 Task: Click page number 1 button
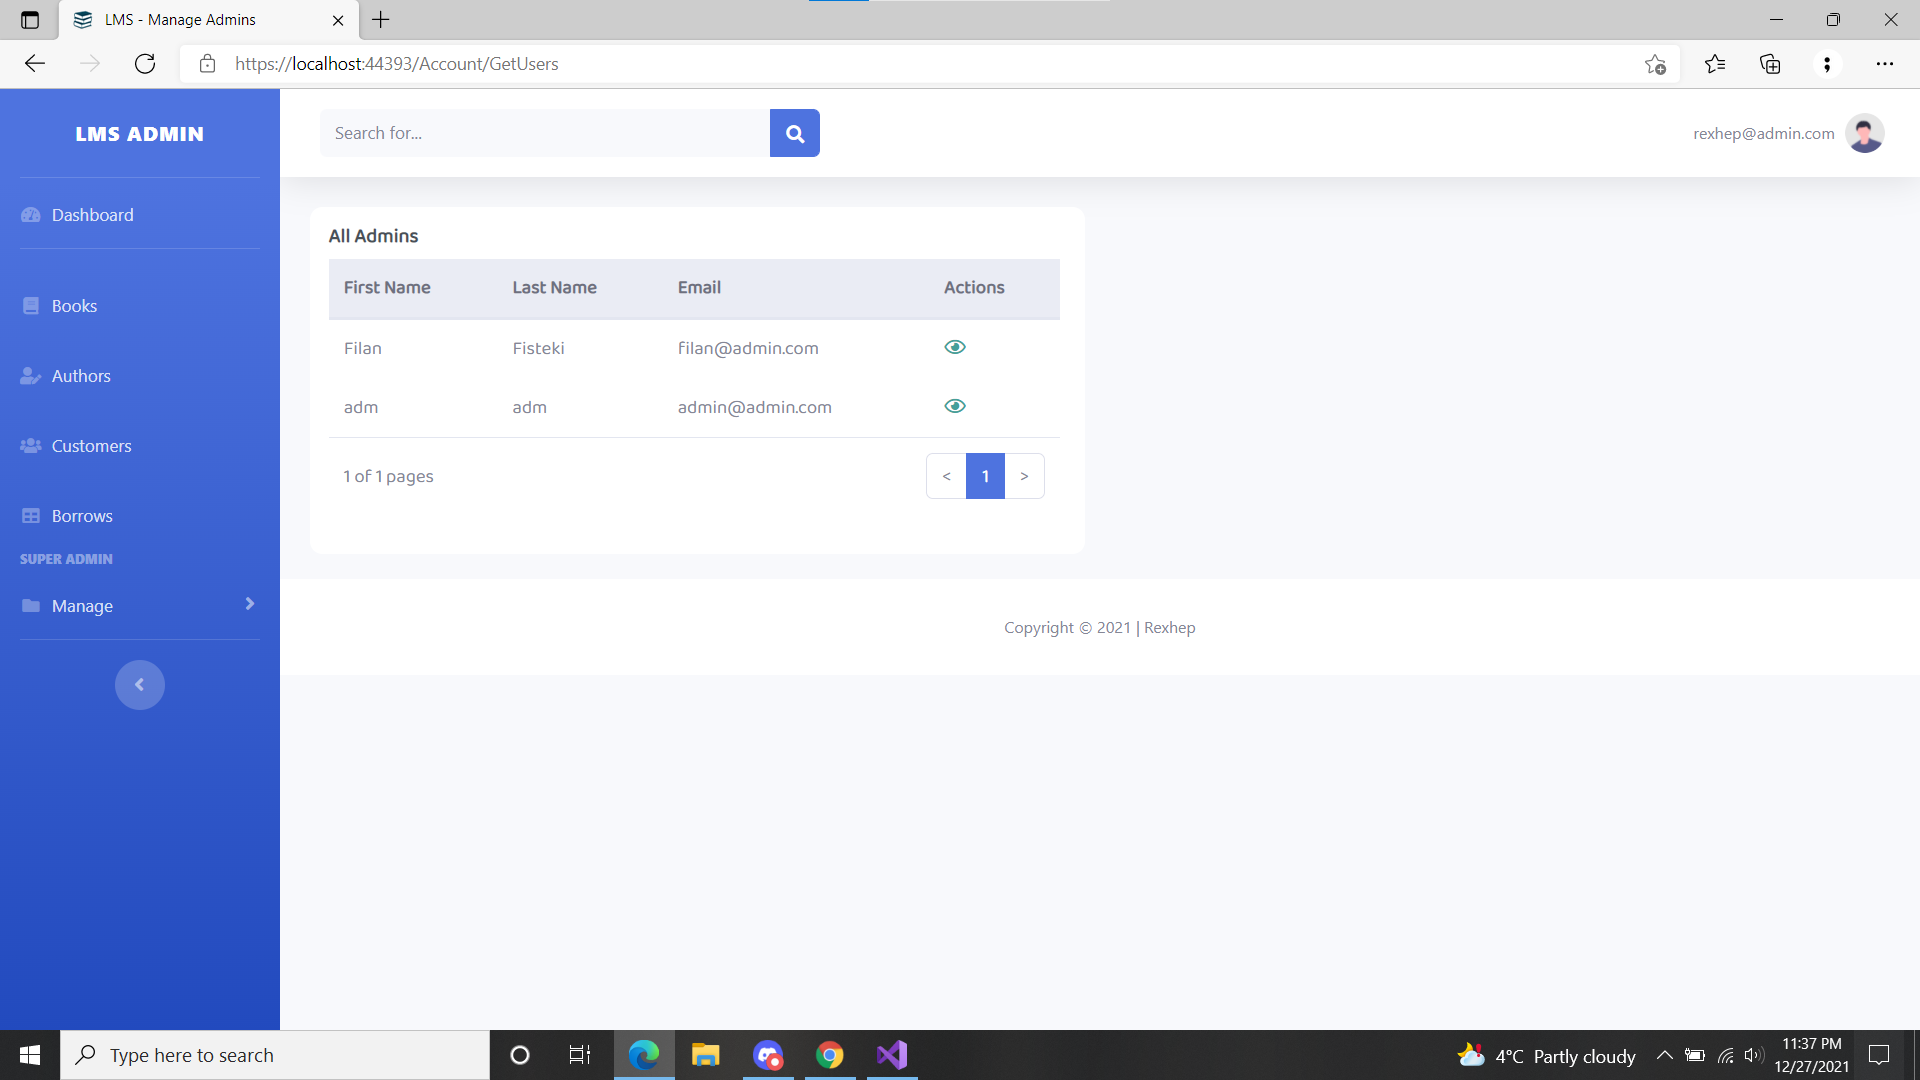coord(984,475)
